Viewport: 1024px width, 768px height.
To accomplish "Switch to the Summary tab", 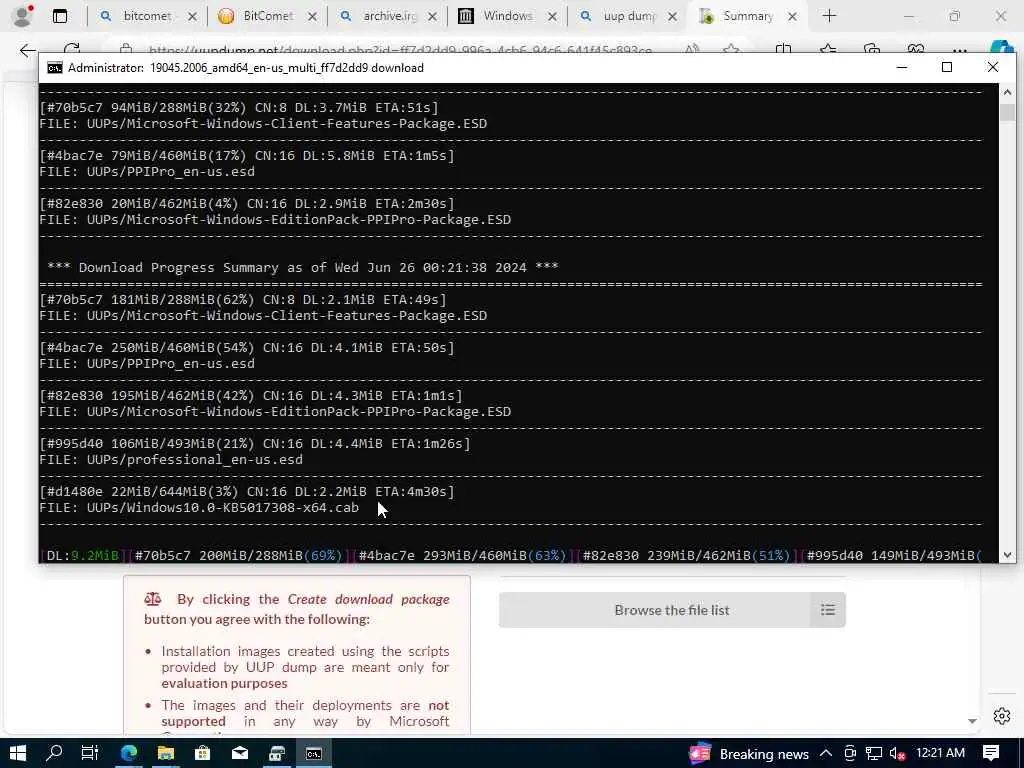I will click(x=747, y=16).
